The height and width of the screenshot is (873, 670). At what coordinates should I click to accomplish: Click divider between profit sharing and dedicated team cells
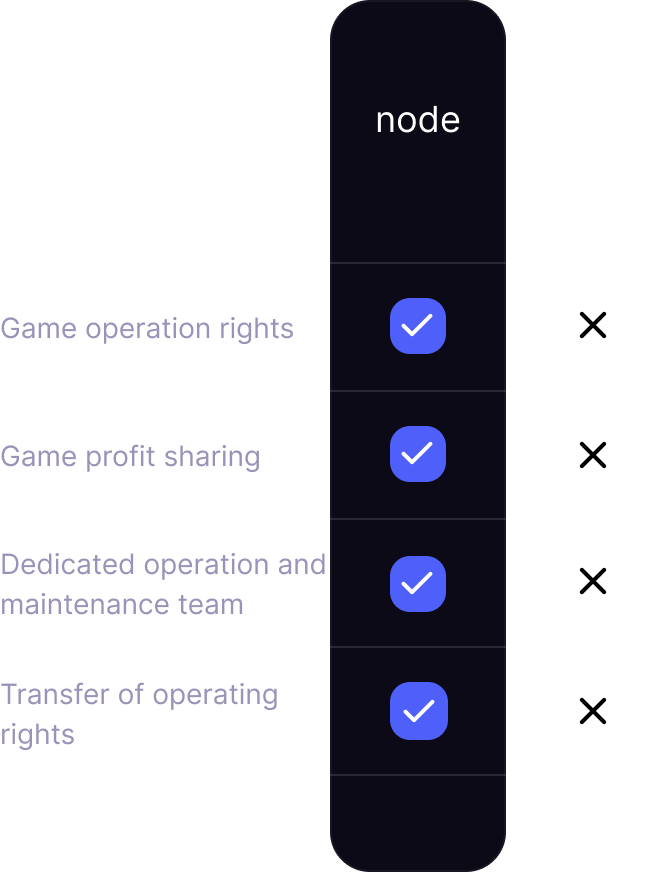coord(418,519)
